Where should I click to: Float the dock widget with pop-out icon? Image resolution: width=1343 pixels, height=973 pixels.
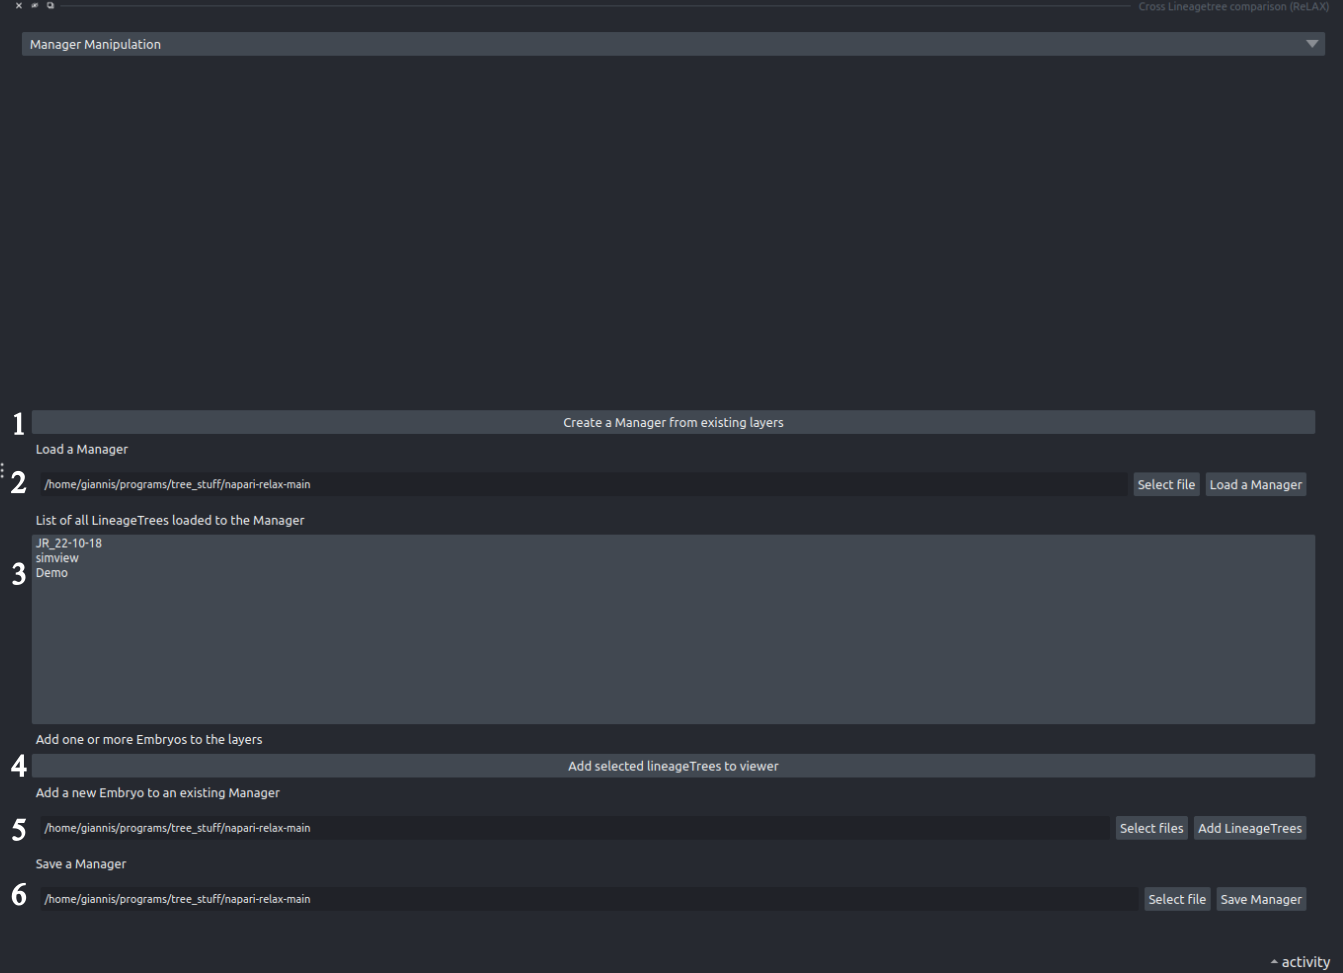click(x=50, y=6)
